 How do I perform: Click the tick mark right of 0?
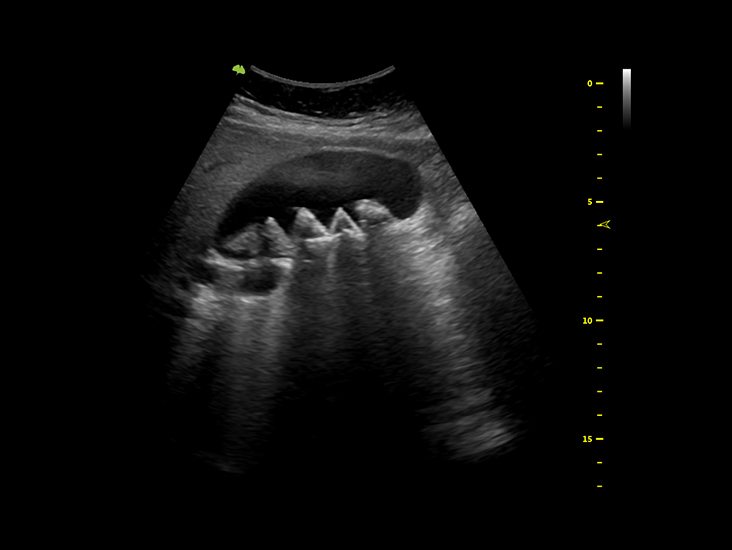tap(600, 84)
